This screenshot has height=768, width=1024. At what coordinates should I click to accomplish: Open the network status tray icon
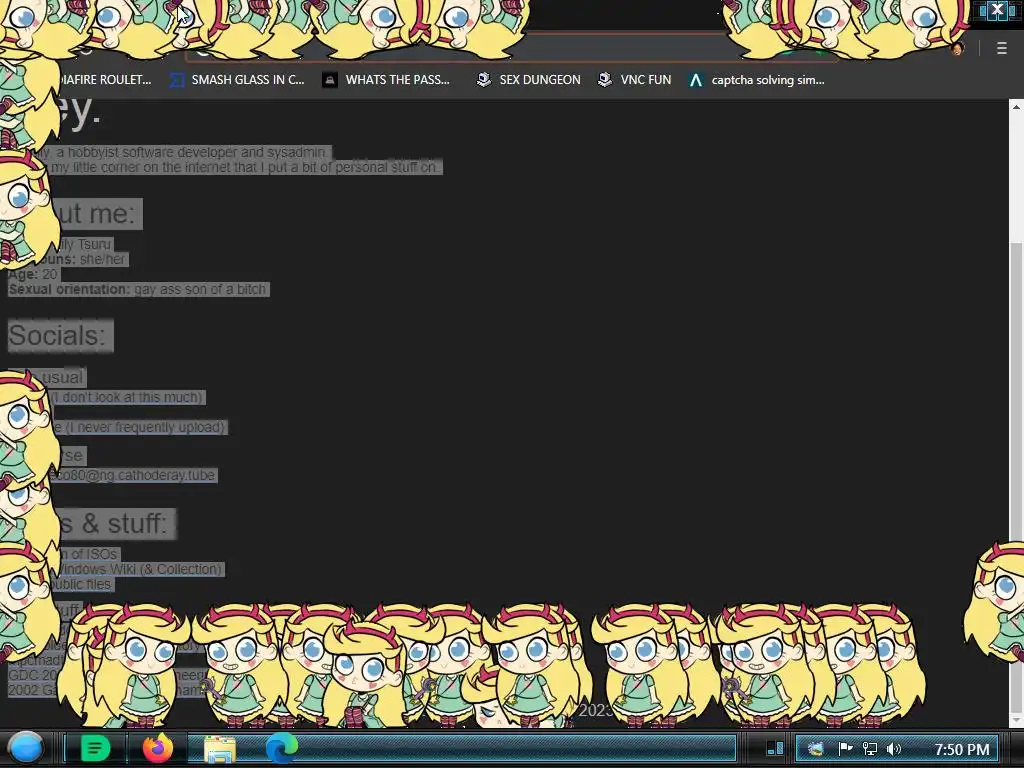(x=870, y=749)
